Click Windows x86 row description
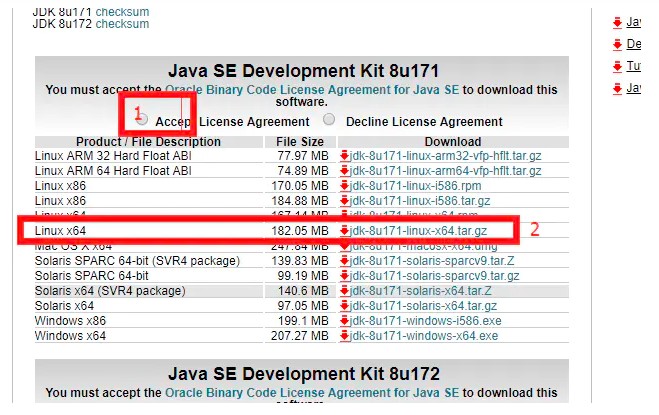This screenshot has height=415, width=659. click(70, 321)
